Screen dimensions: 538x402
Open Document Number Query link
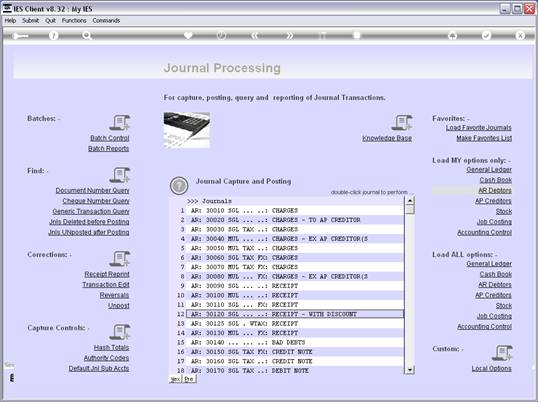pos(93,190)
